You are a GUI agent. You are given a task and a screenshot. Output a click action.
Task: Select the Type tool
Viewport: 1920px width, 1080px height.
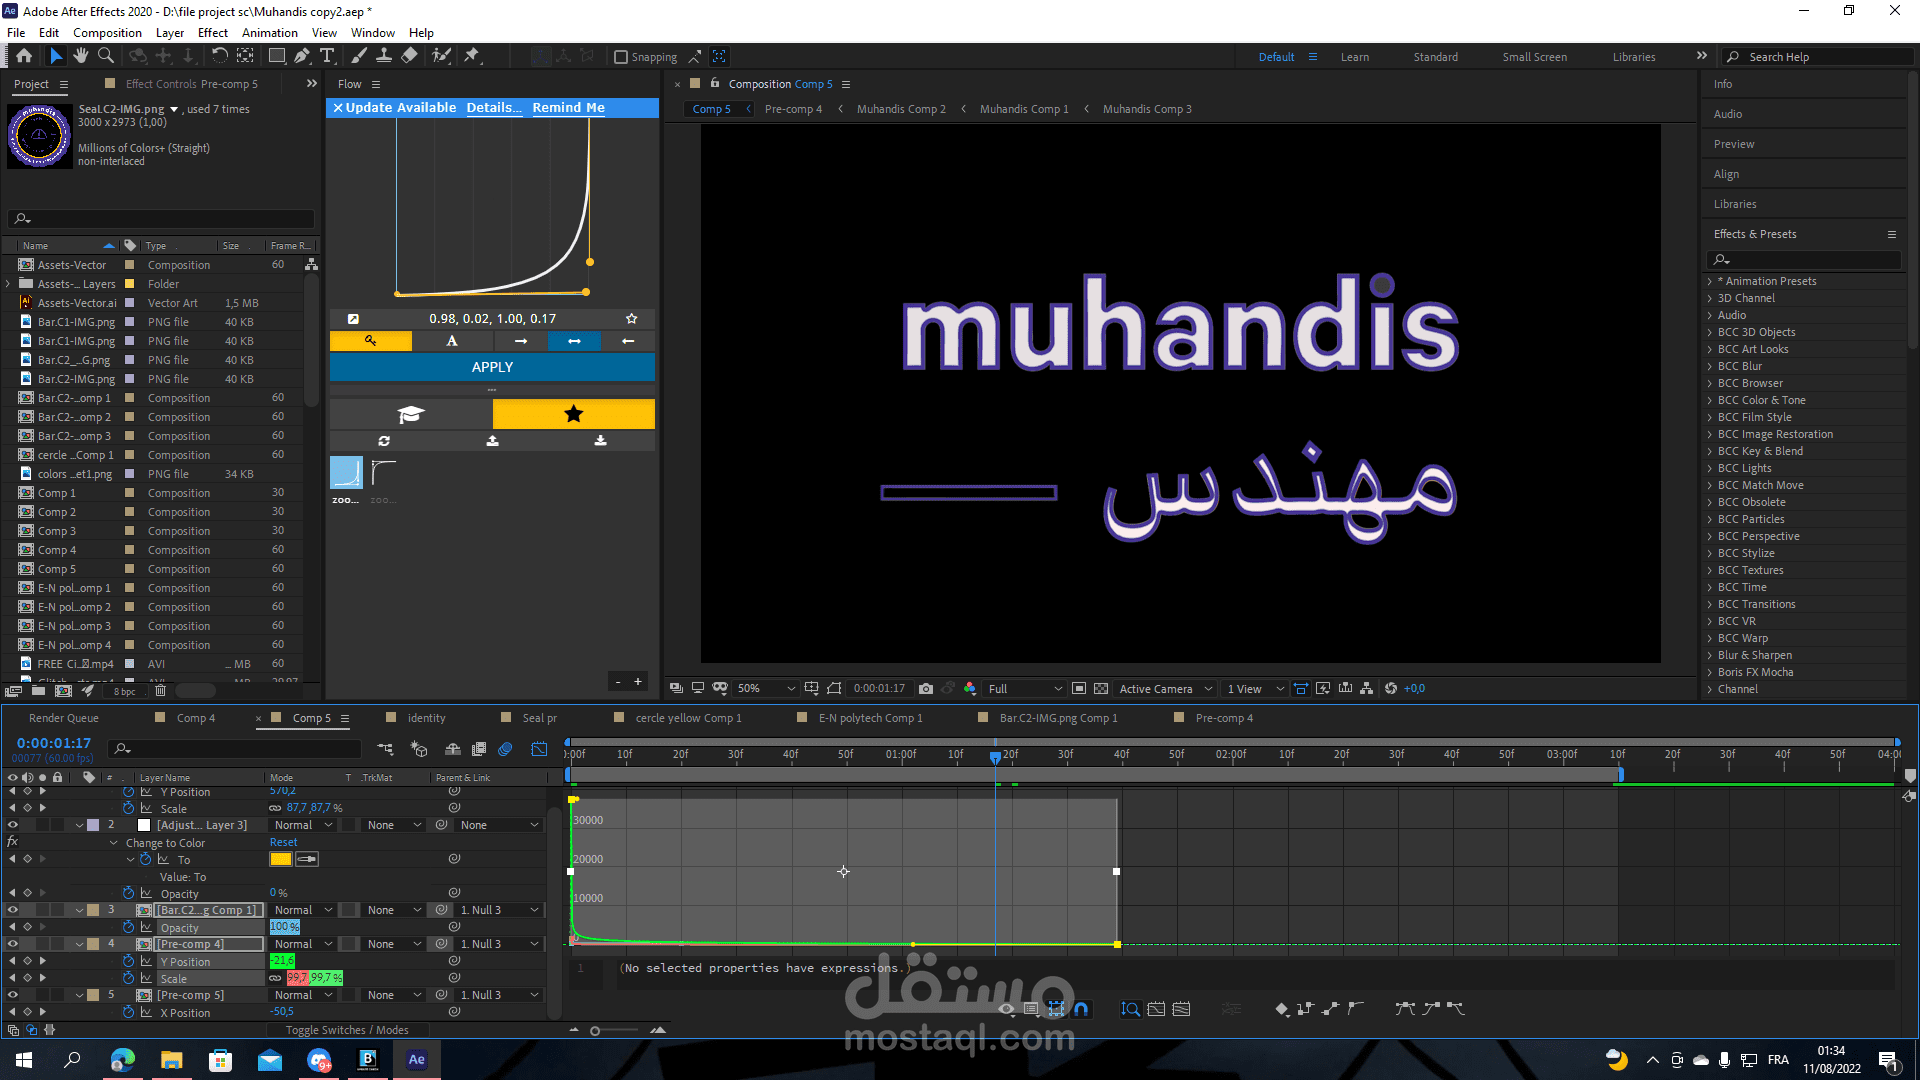pyautogui.click(x=327, y=56)
